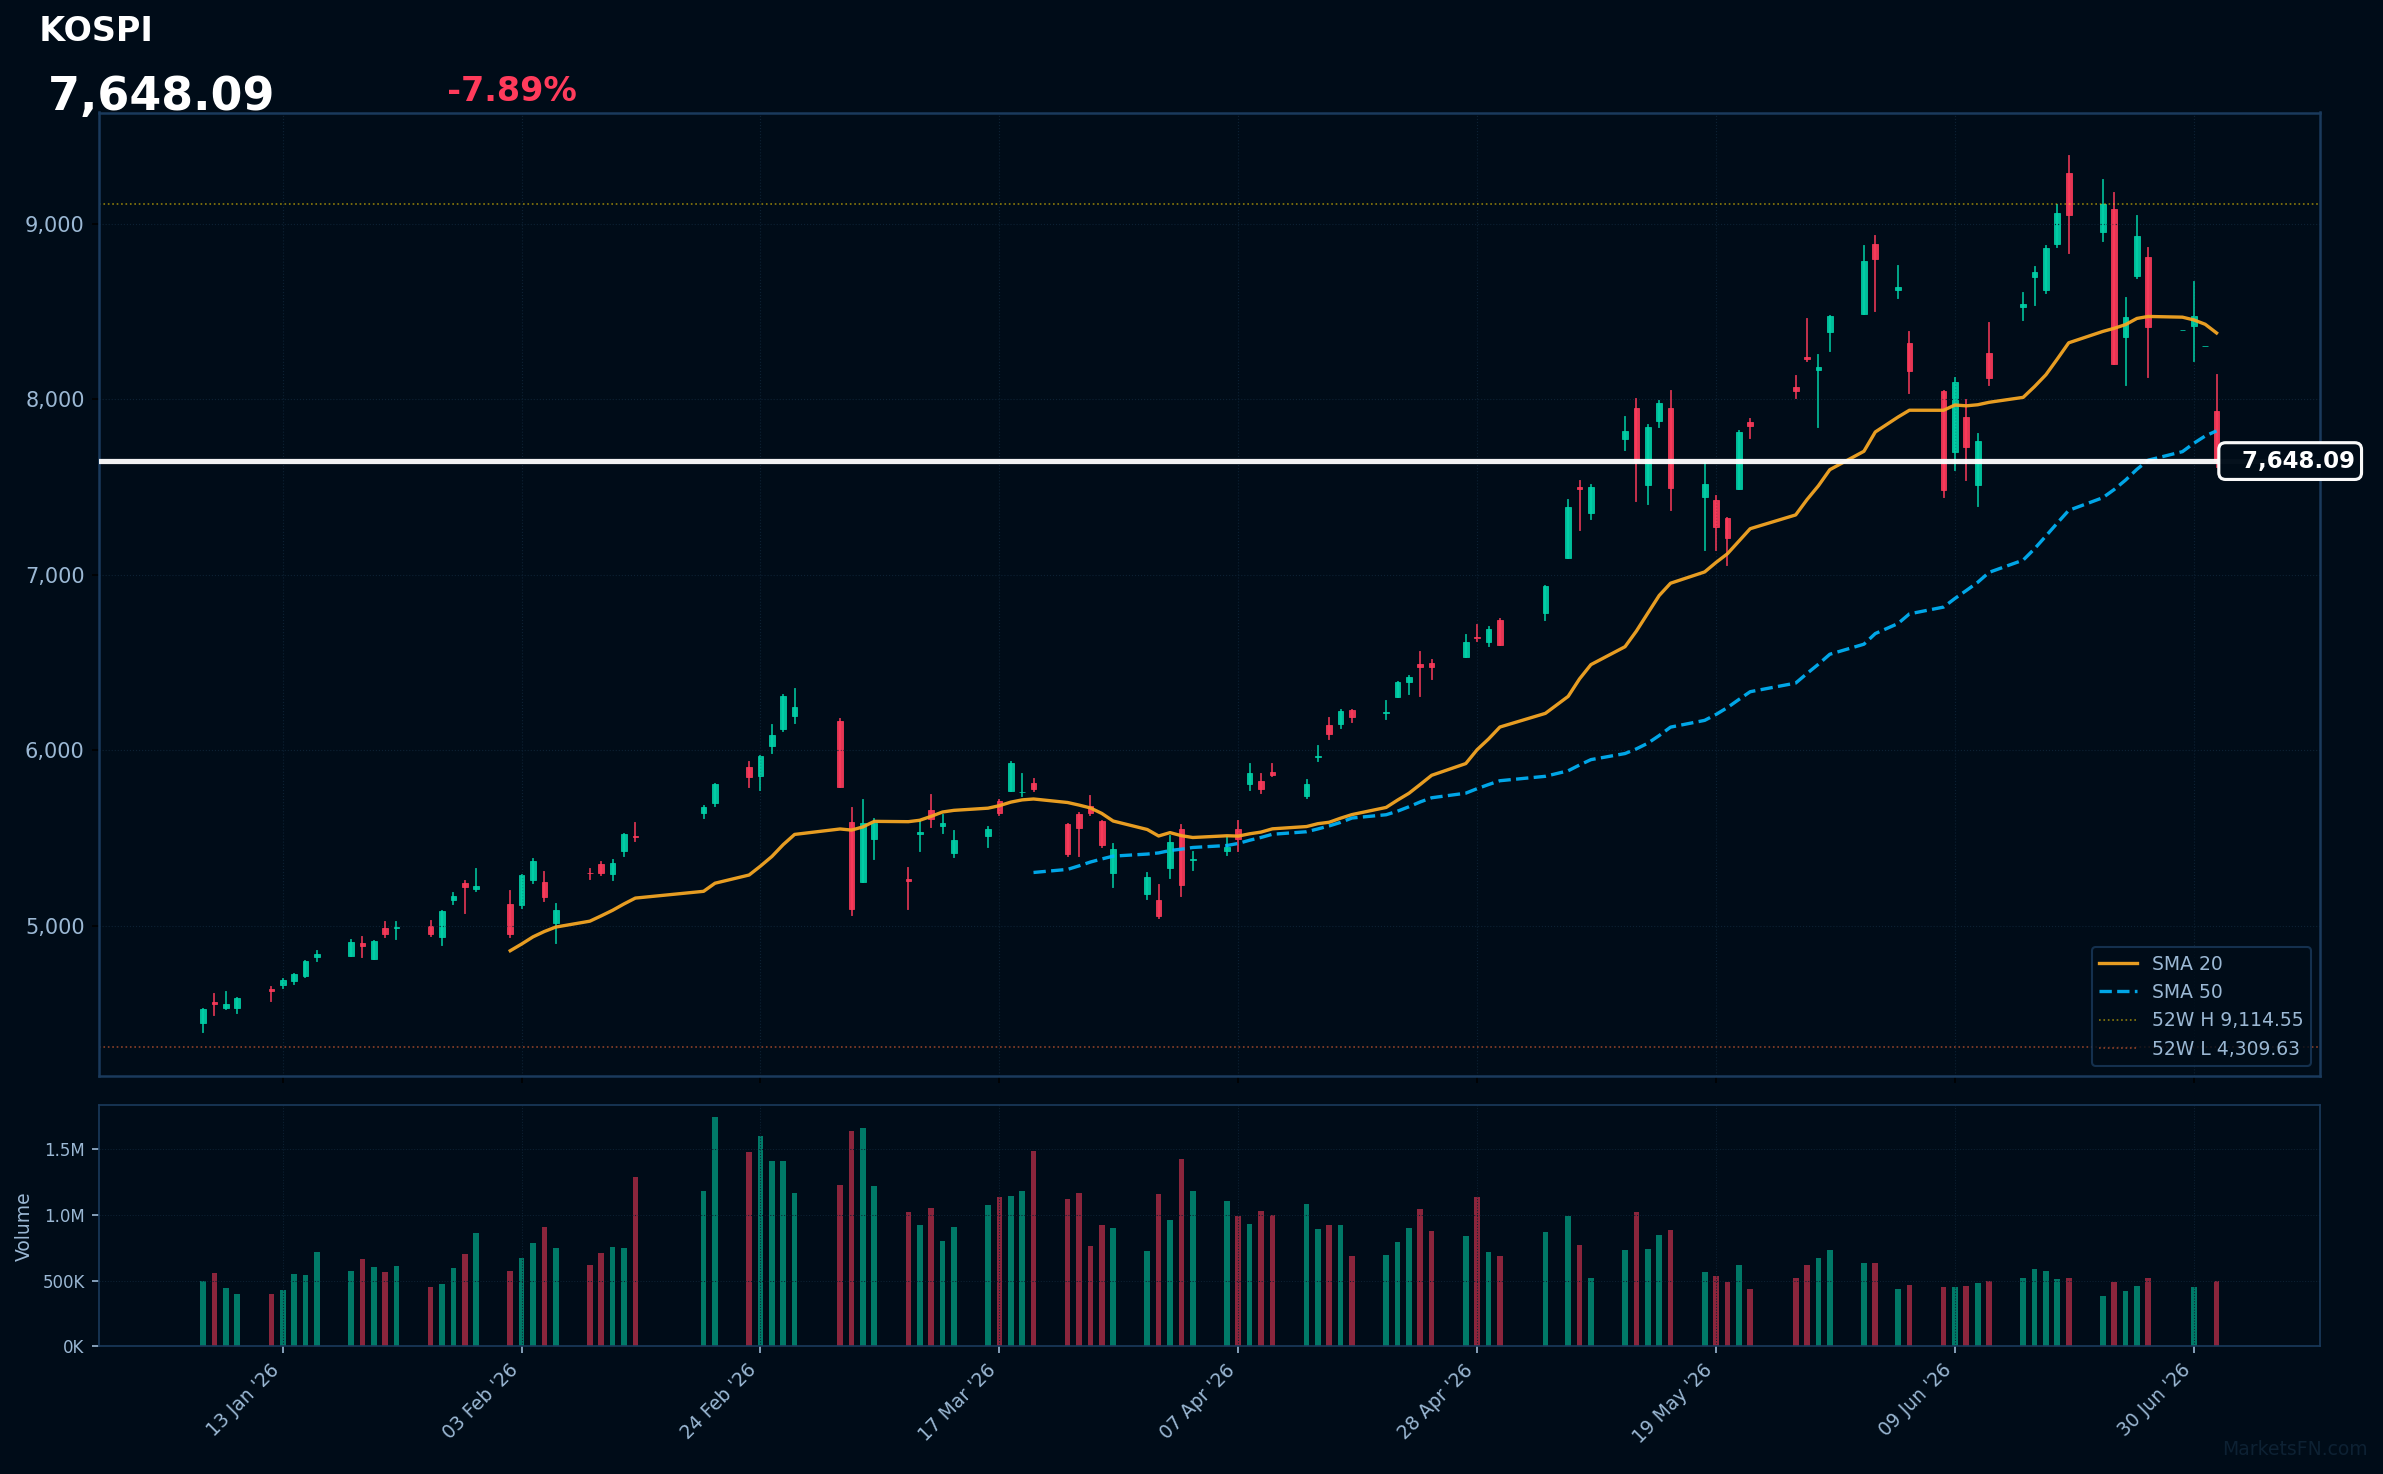Click the 30 Jun '26 date label
This screenshot has height=1474, width=2383.
[x=2154, y=1399]
